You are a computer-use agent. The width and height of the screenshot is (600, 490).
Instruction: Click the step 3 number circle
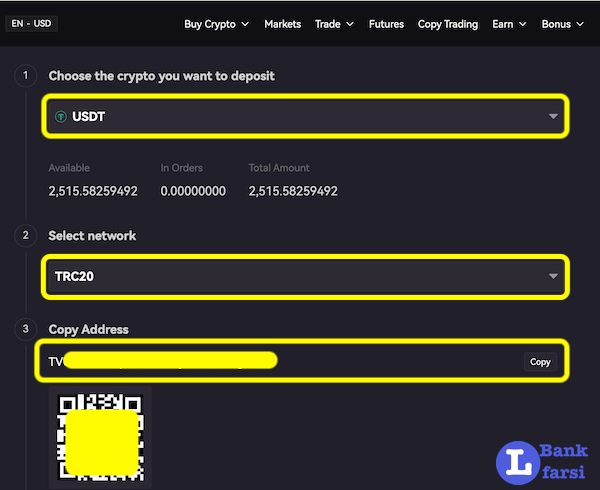(25, 329)
